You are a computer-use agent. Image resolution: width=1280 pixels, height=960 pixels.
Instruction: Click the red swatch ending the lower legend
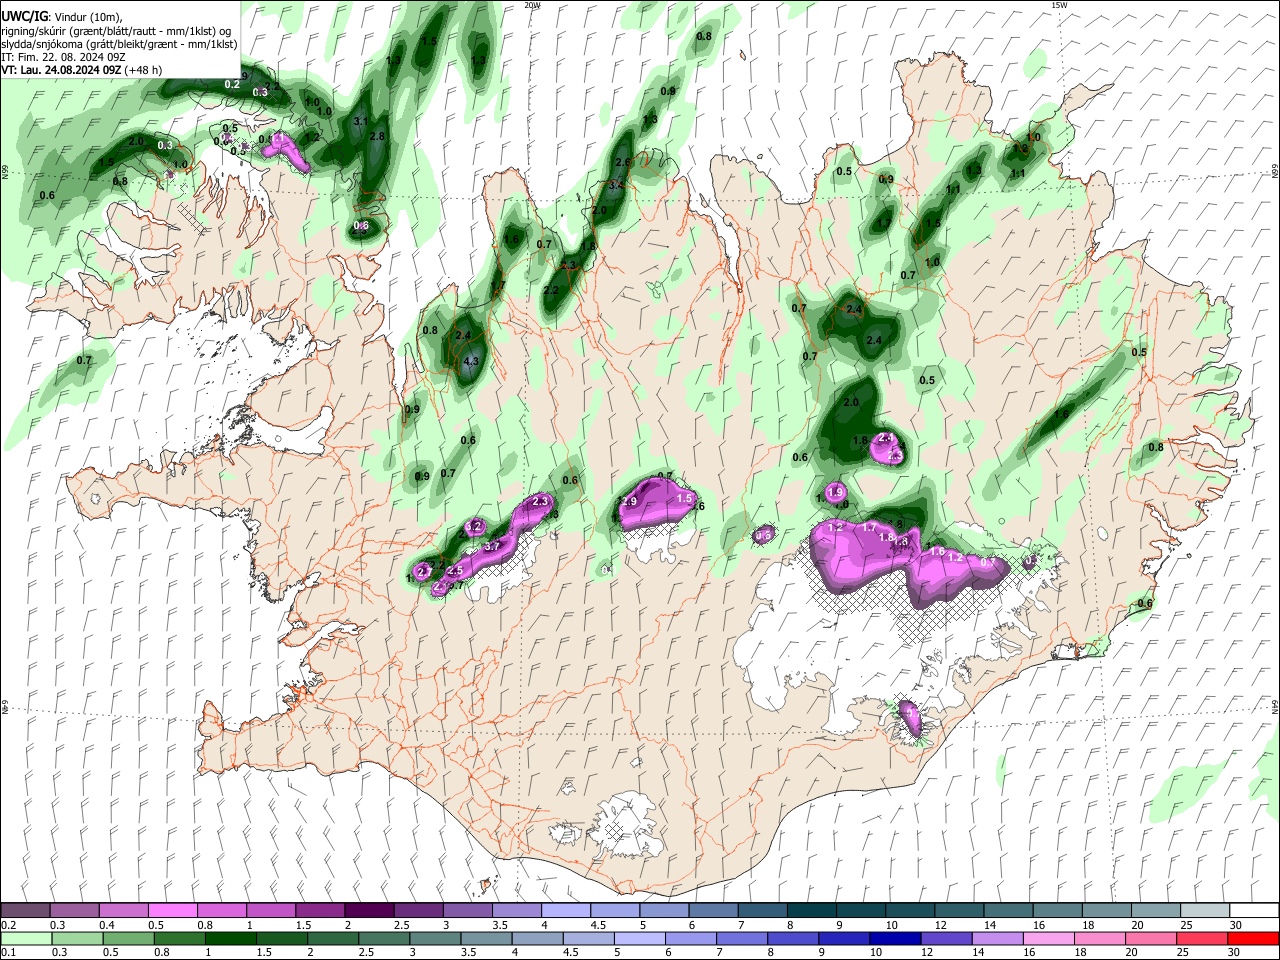(1254, 939)
